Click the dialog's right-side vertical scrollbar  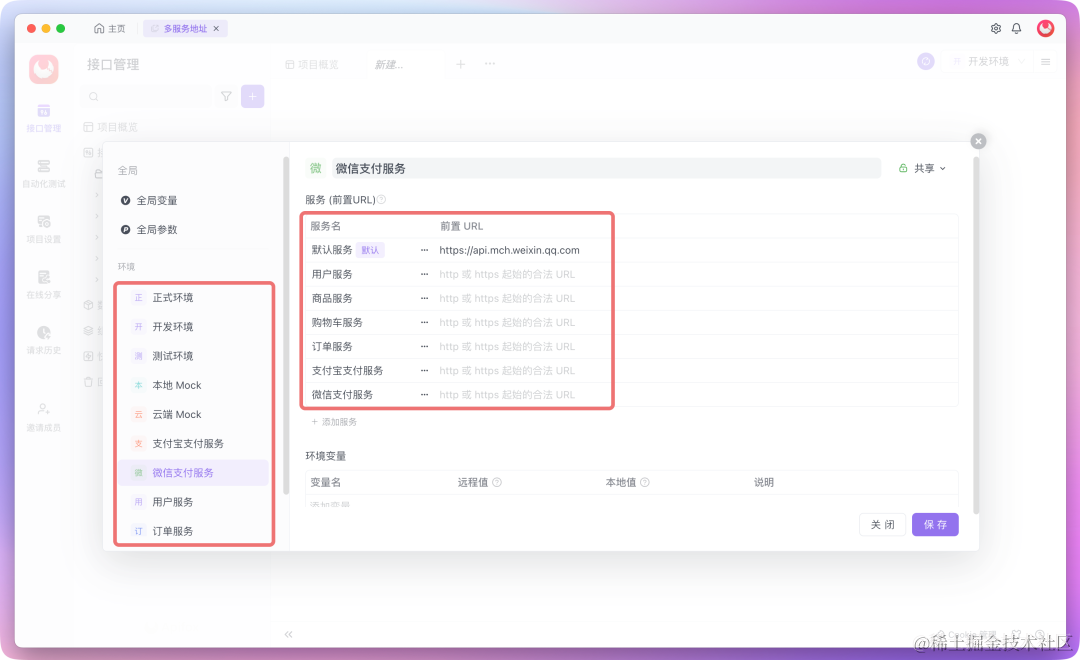coord(976,336)
